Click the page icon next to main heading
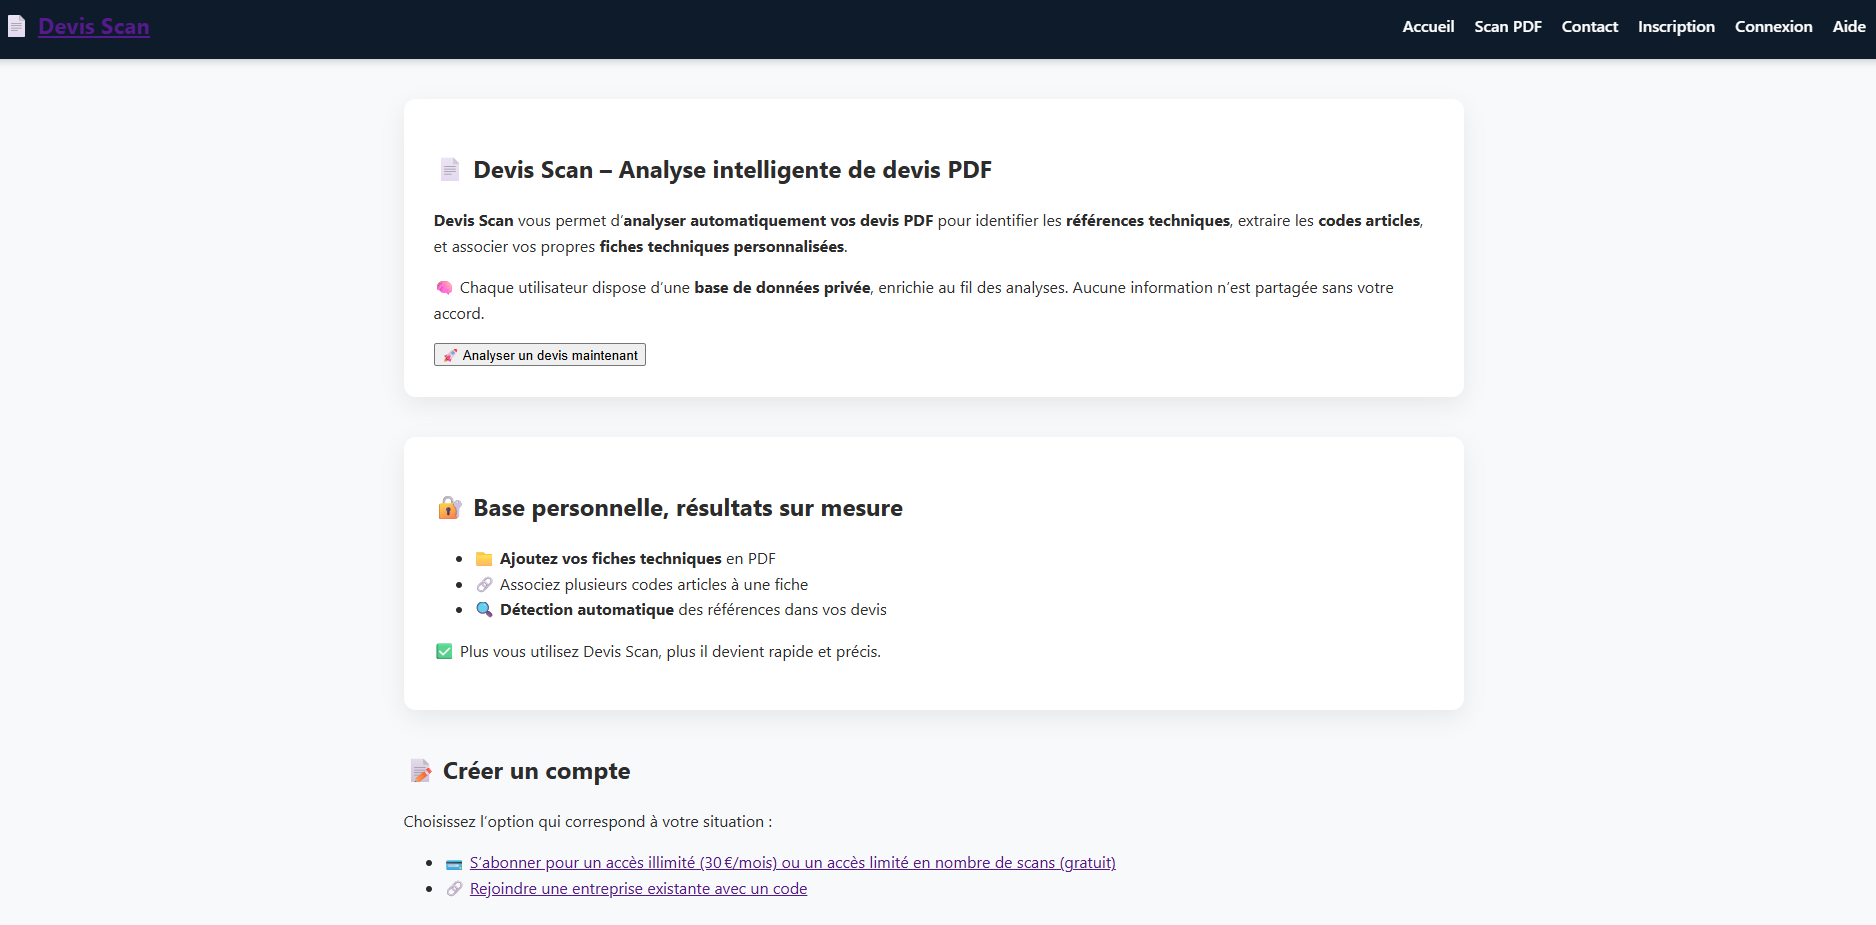Screen dimensions: 1876x925 coord(450,170)
